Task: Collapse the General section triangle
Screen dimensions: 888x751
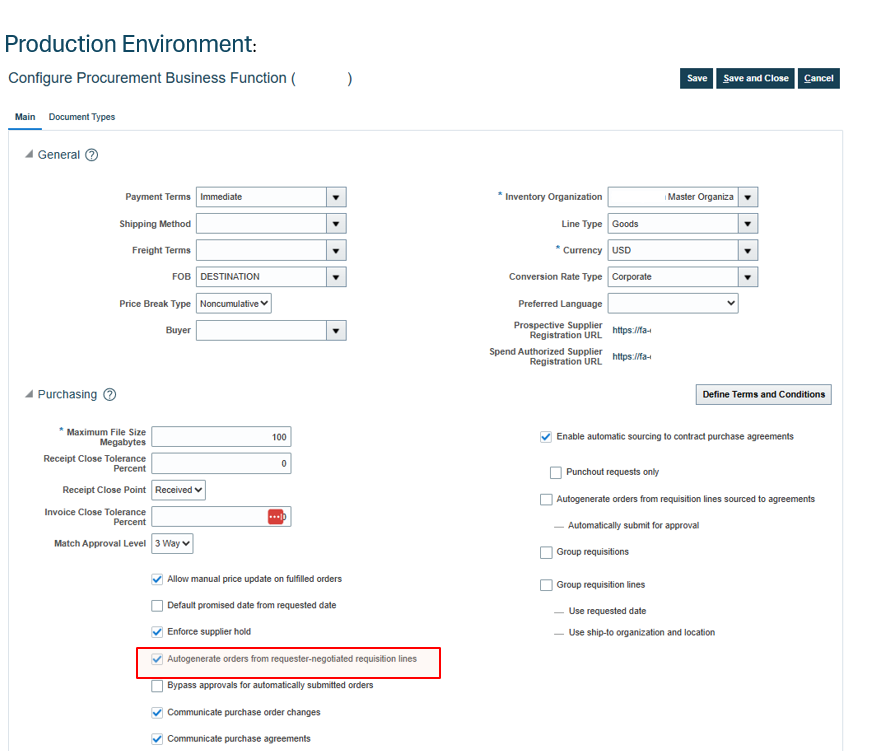Action: pos(29,154)
